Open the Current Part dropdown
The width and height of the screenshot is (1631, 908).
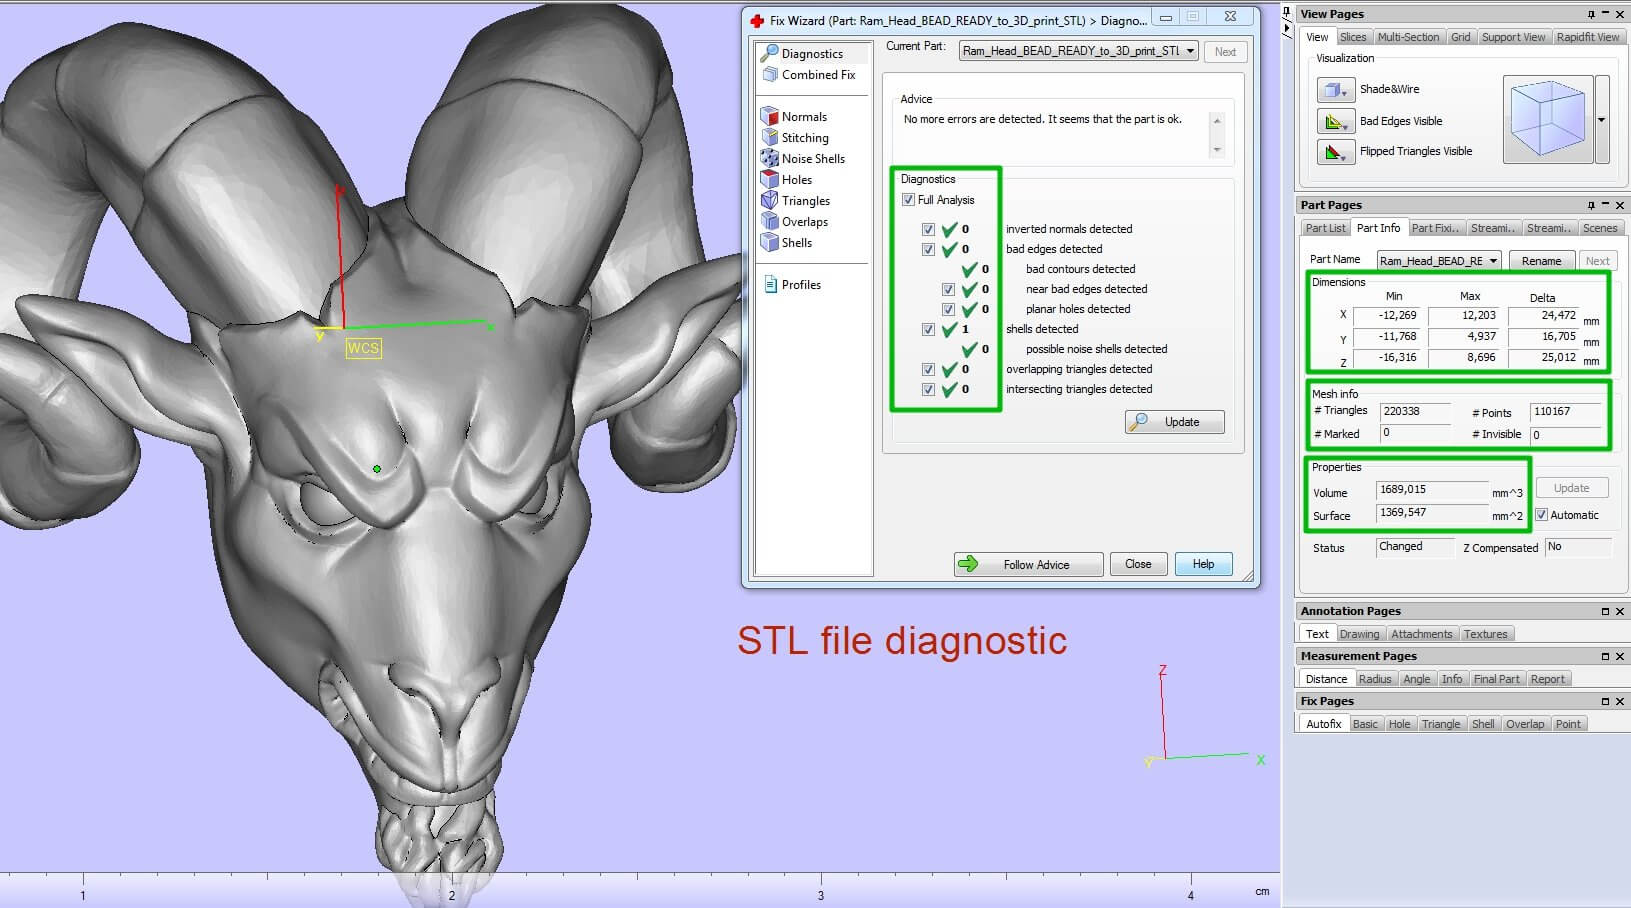tap(1190, 51)
